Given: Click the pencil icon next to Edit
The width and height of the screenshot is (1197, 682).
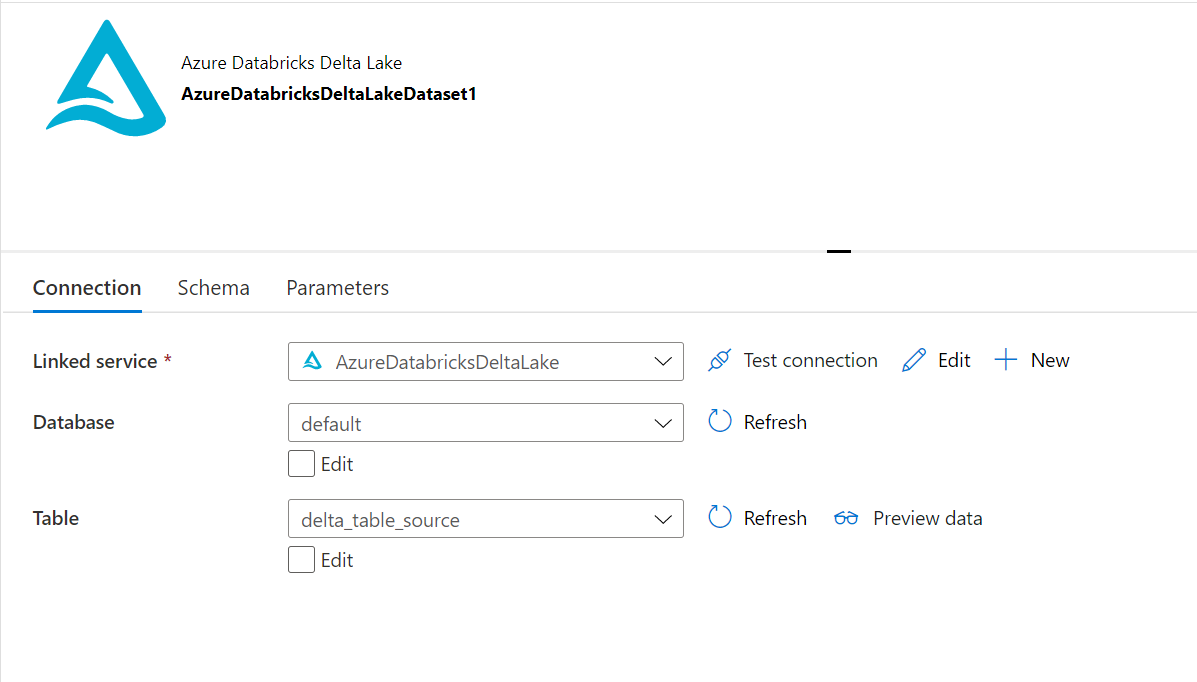Looking at the screenshot, I should click(x=914, y=361).
